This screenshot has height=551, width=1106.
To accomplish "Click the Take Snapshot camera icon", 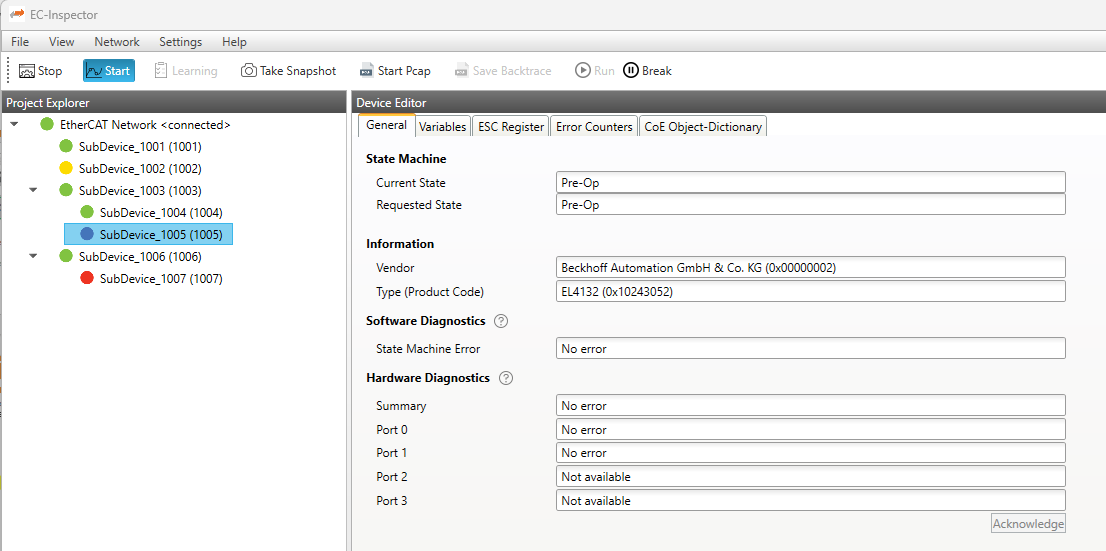I will point(248,71).
